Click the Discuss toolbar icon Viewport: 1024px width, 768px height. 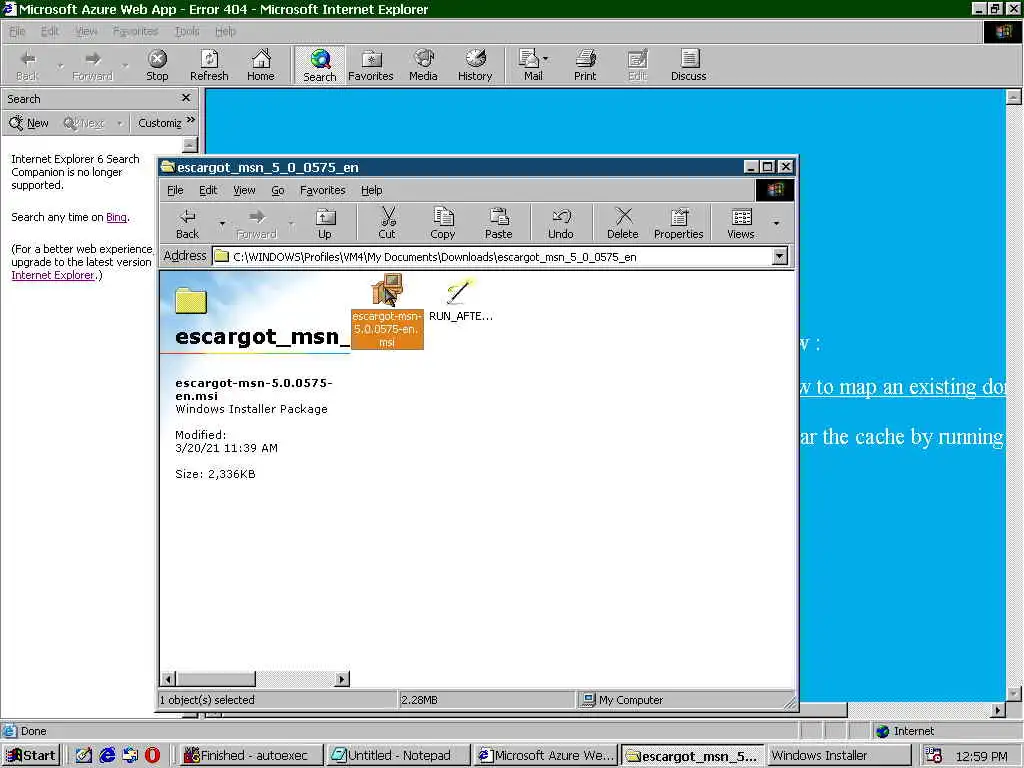(x=688, y=65)
